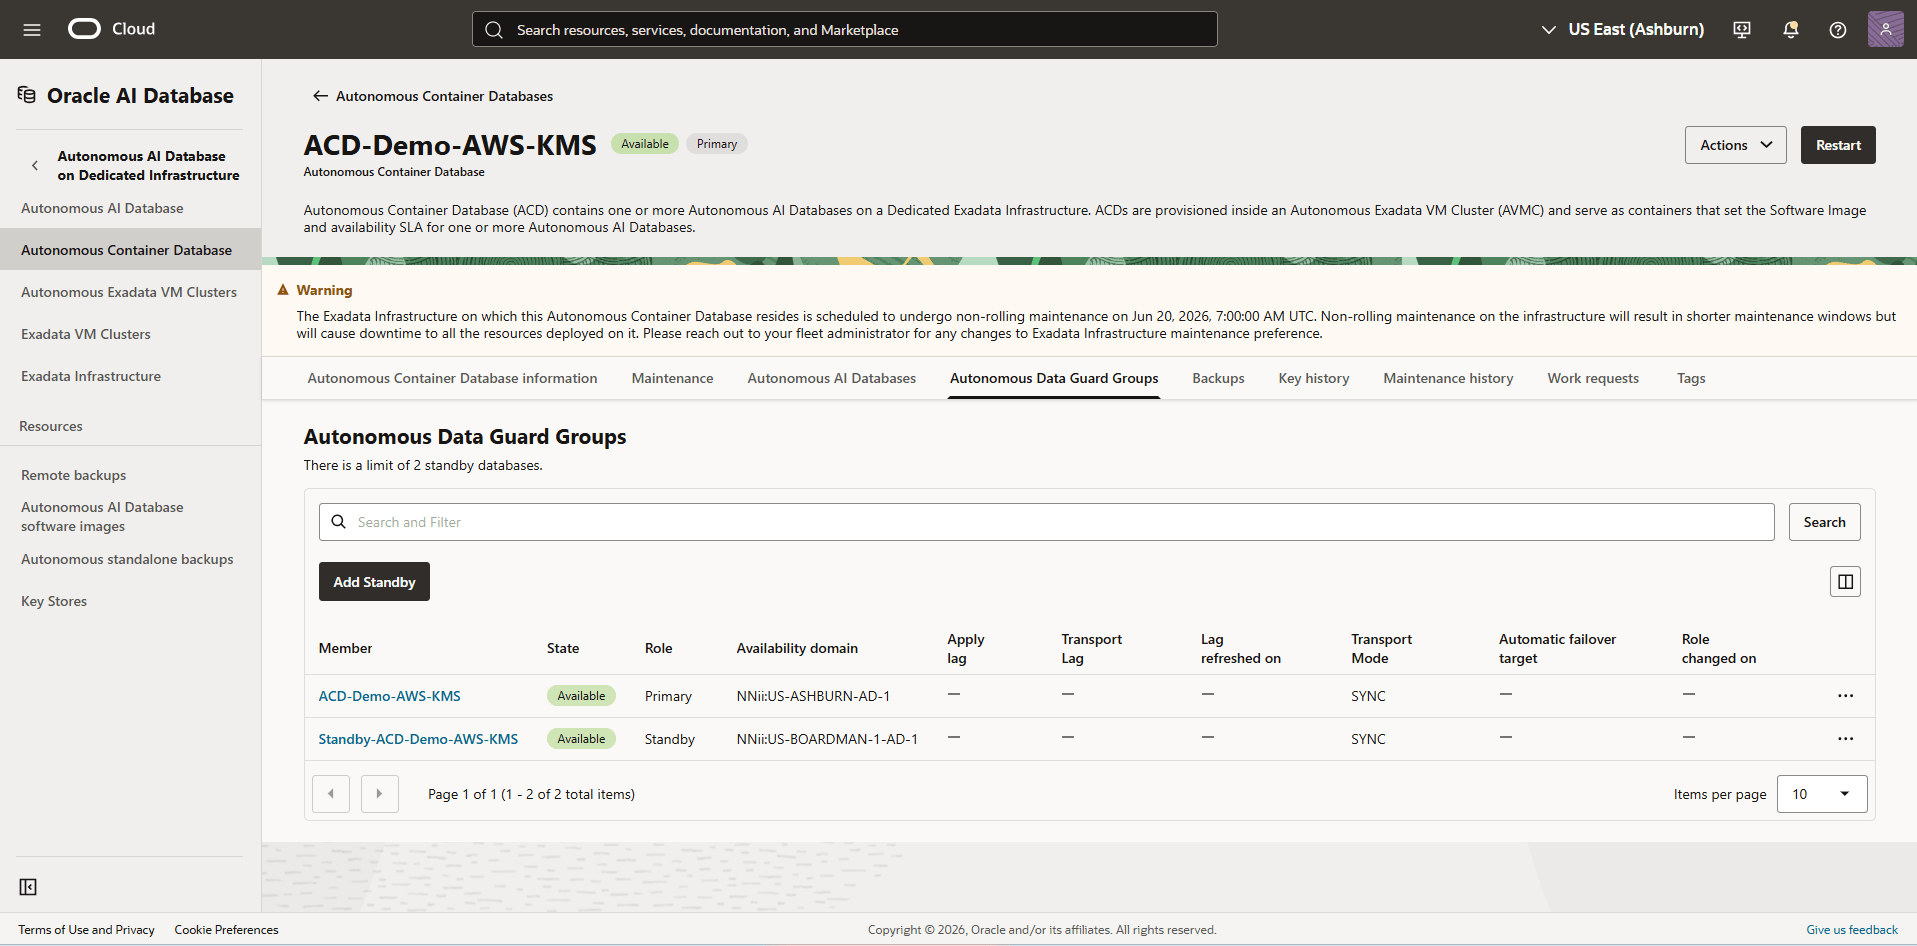1917x946 pixels.
Task: Switch to the Work requests tab
Action: click(x=1593, y=378)
